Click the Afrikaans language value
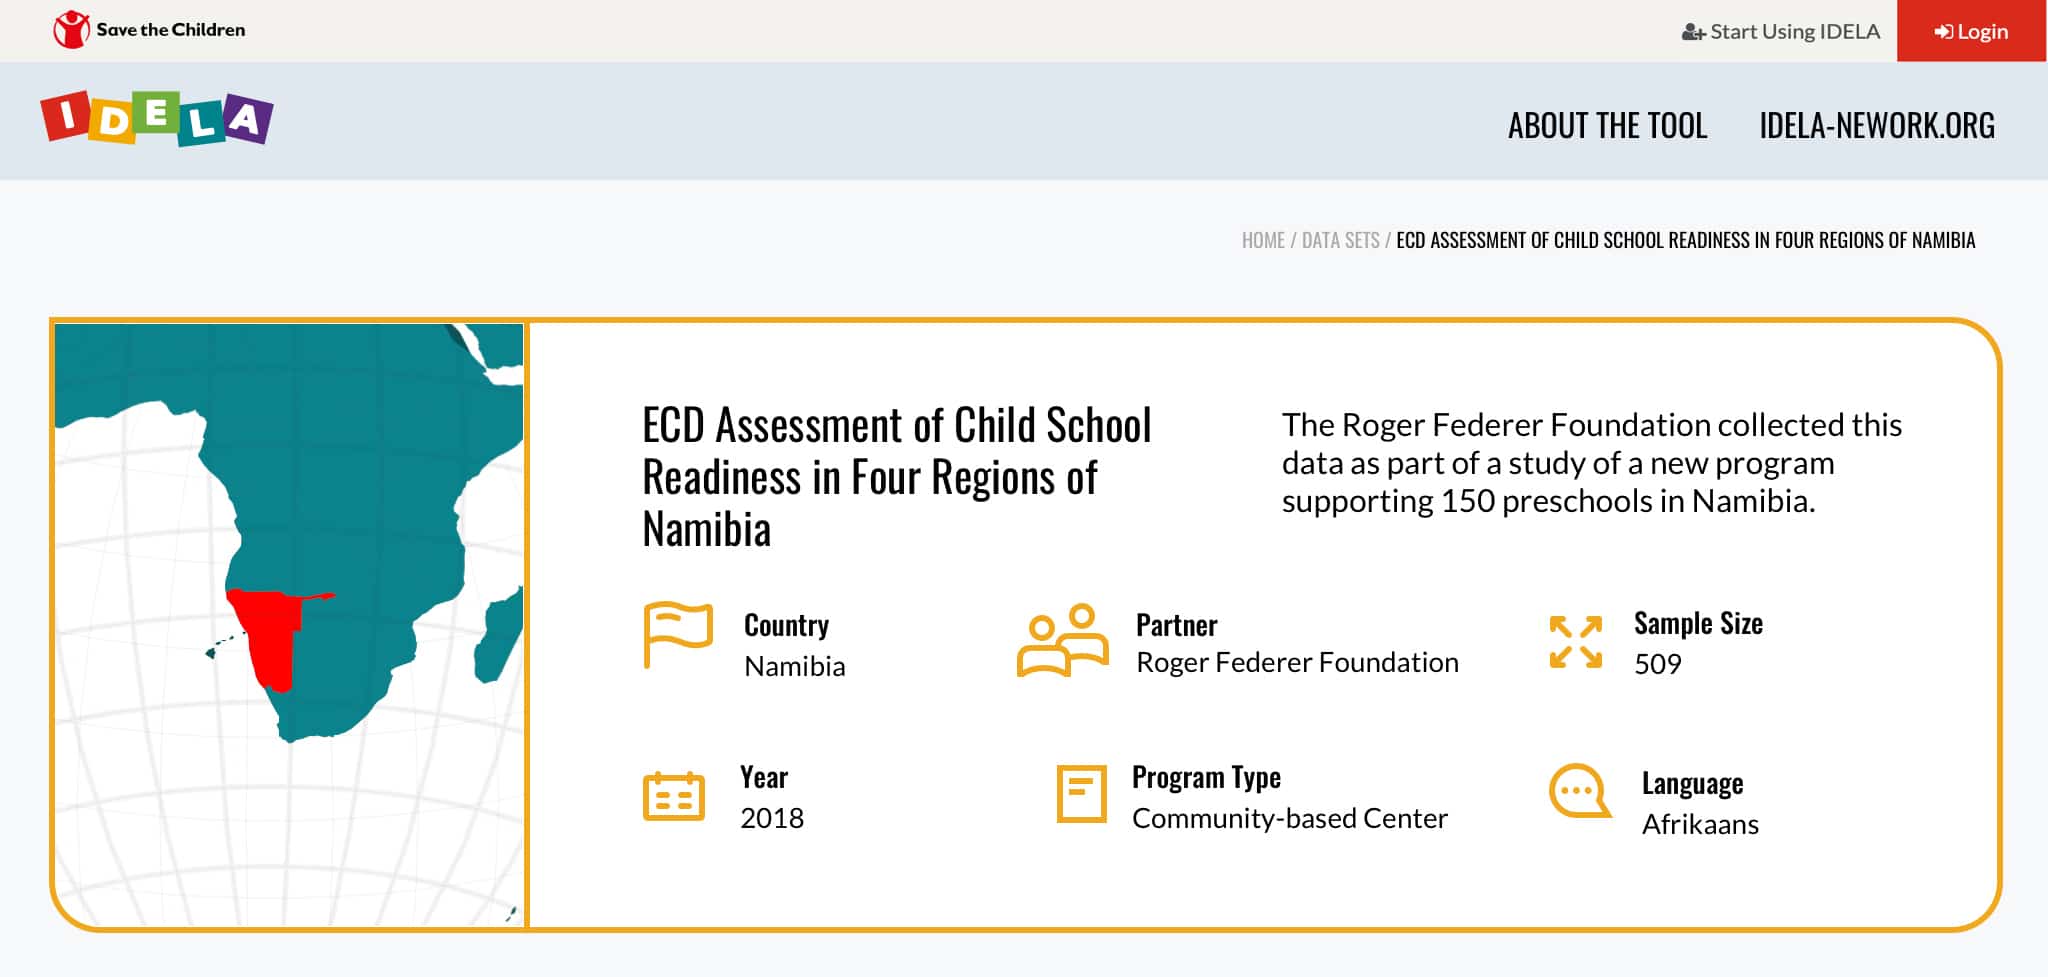The image size is (2048, 977). 1700,824
